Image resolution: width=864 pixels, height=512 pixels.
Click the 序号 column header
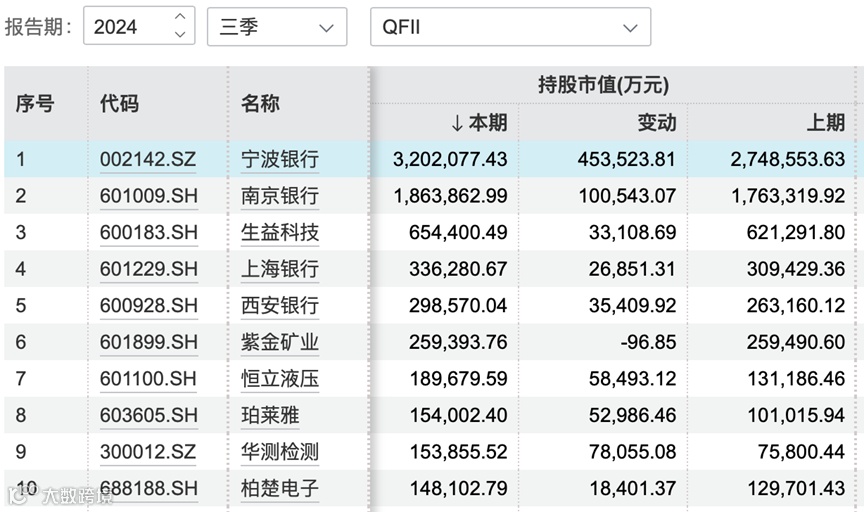[x=35, y=103]
